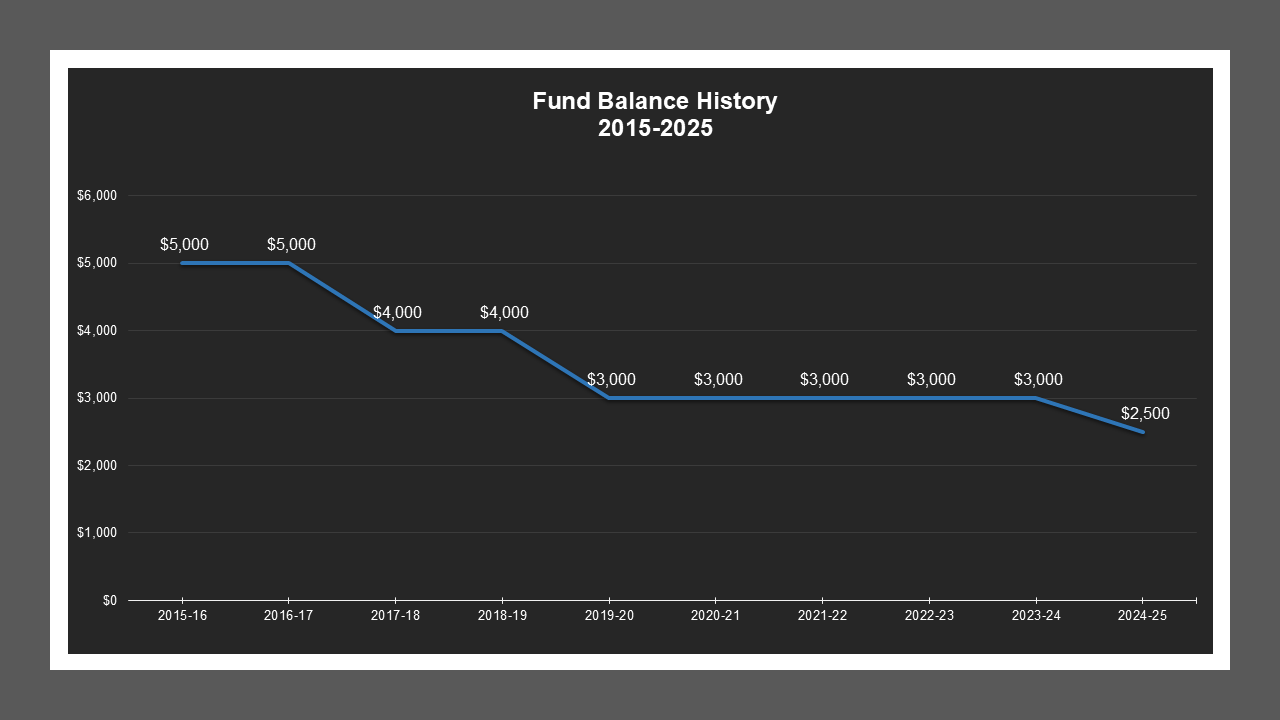
Task: Click the 2018-19 axis label
Action: pos(502,616)
